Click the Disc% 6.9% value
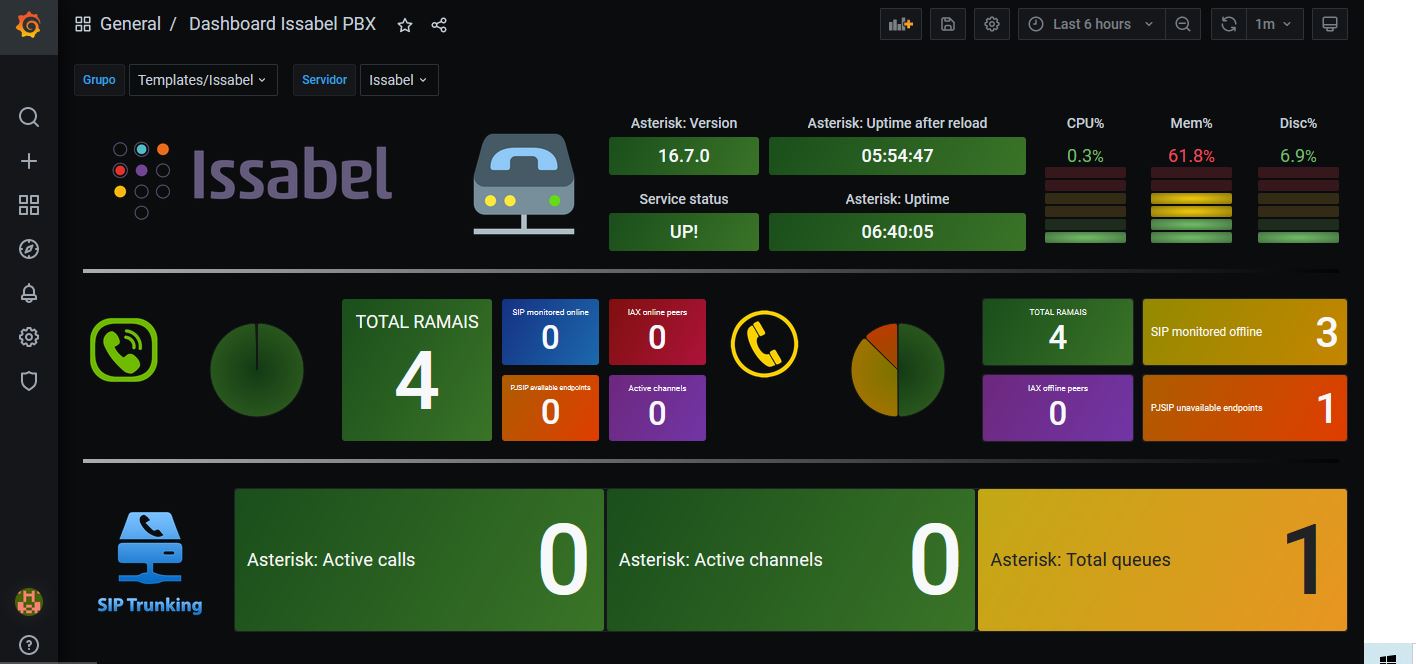 tap(1298, 156)
